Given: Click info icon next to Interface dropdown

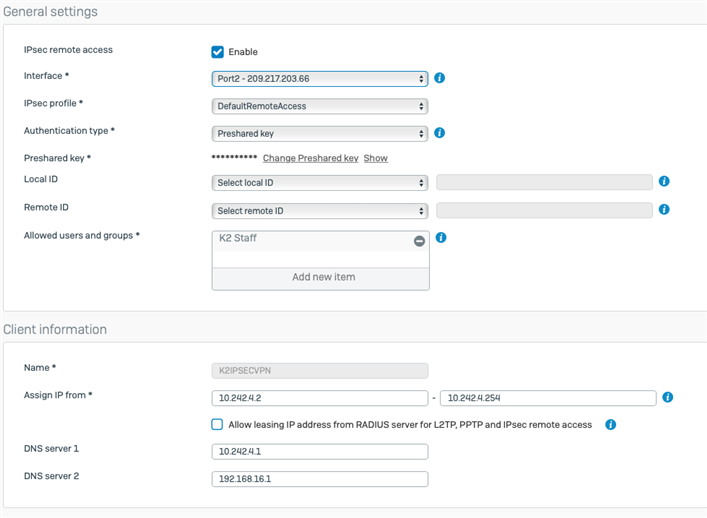Looking at the screenshot, I should 439,78.
